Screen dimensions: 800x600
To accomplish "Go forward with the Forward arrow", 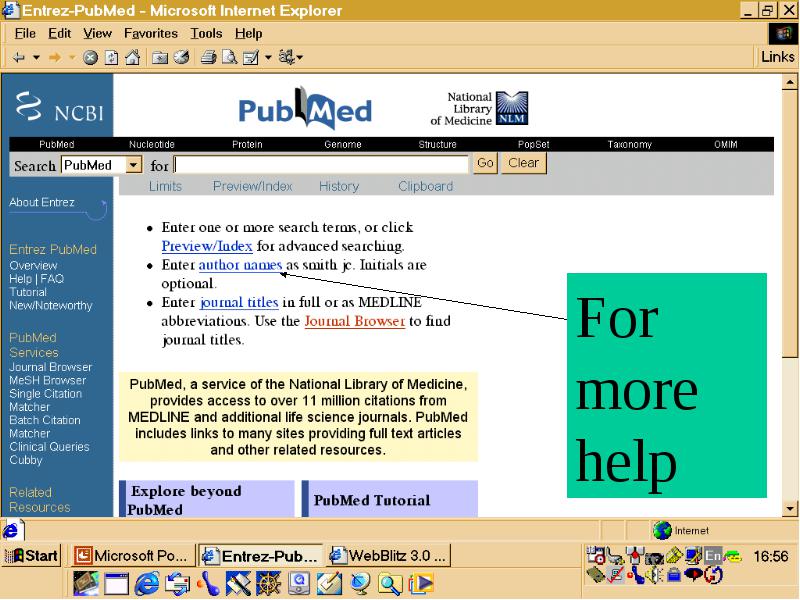I will pyautogui.click(x=55, y=57).
